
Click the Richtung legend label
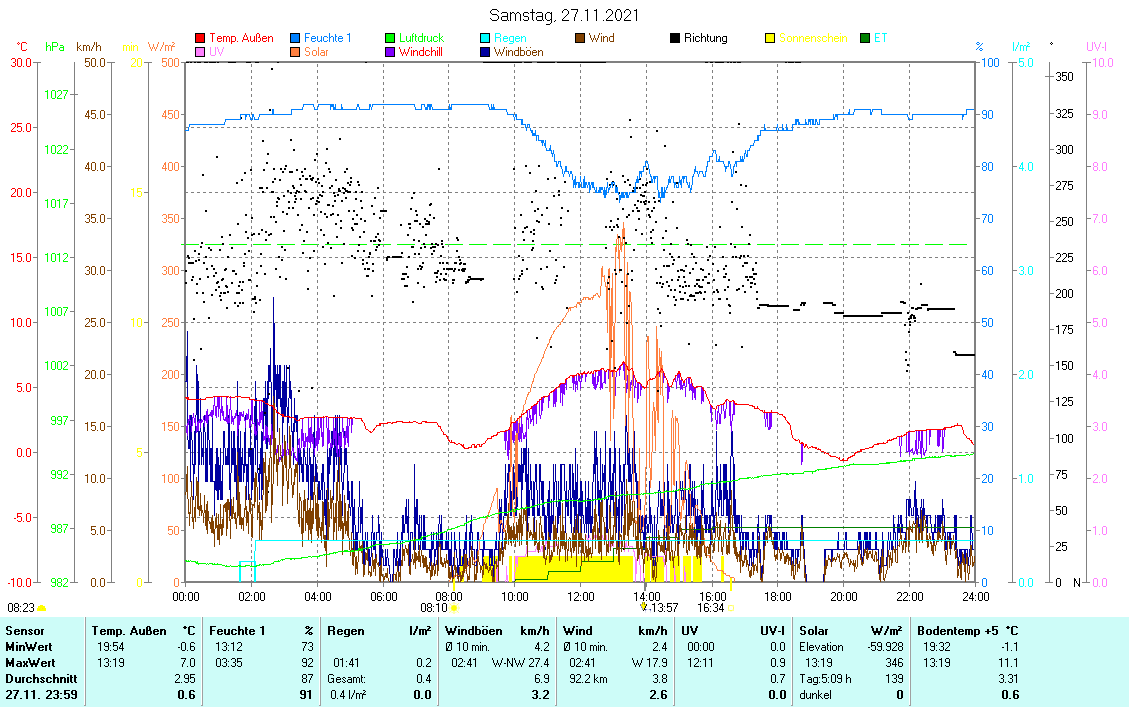pos(705,39)
